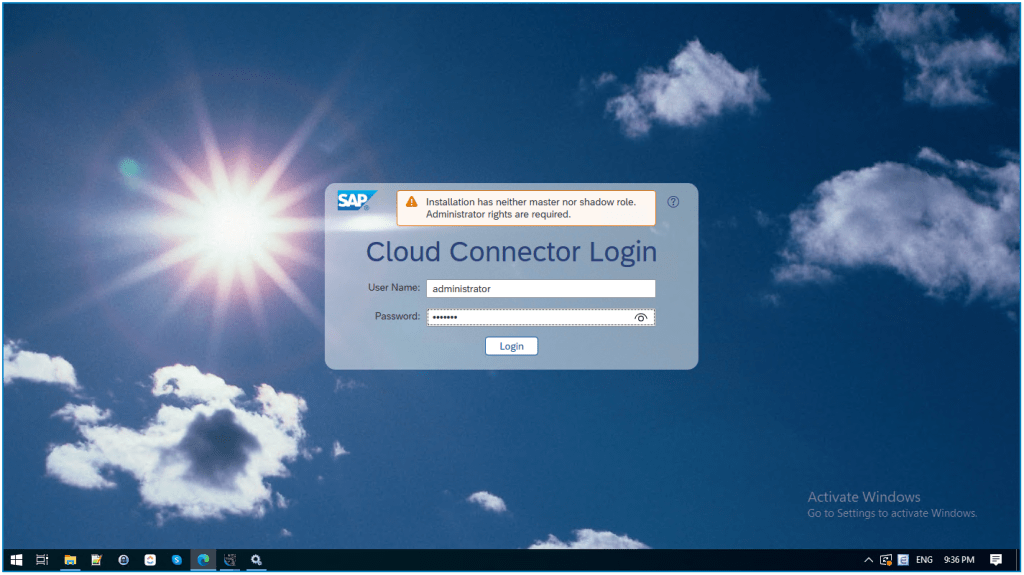Show password using the eye icon
The height and width of the screenshot is (575, 1024).
641,317
